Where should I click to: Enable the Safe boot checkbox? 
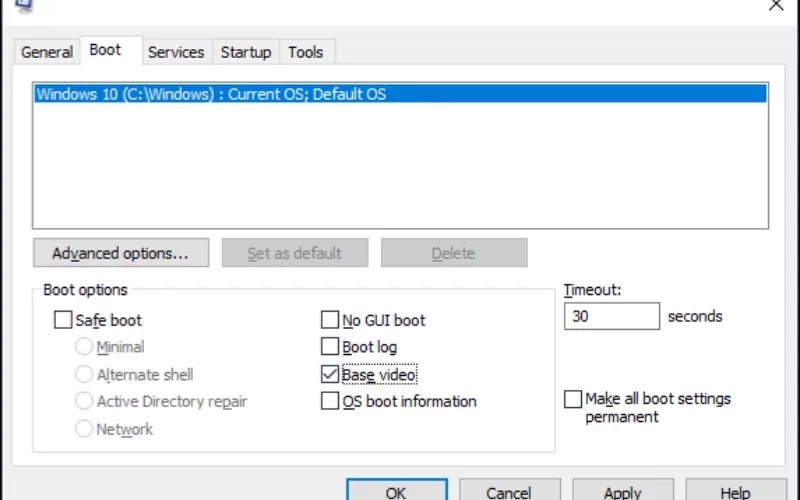point(63,320)
